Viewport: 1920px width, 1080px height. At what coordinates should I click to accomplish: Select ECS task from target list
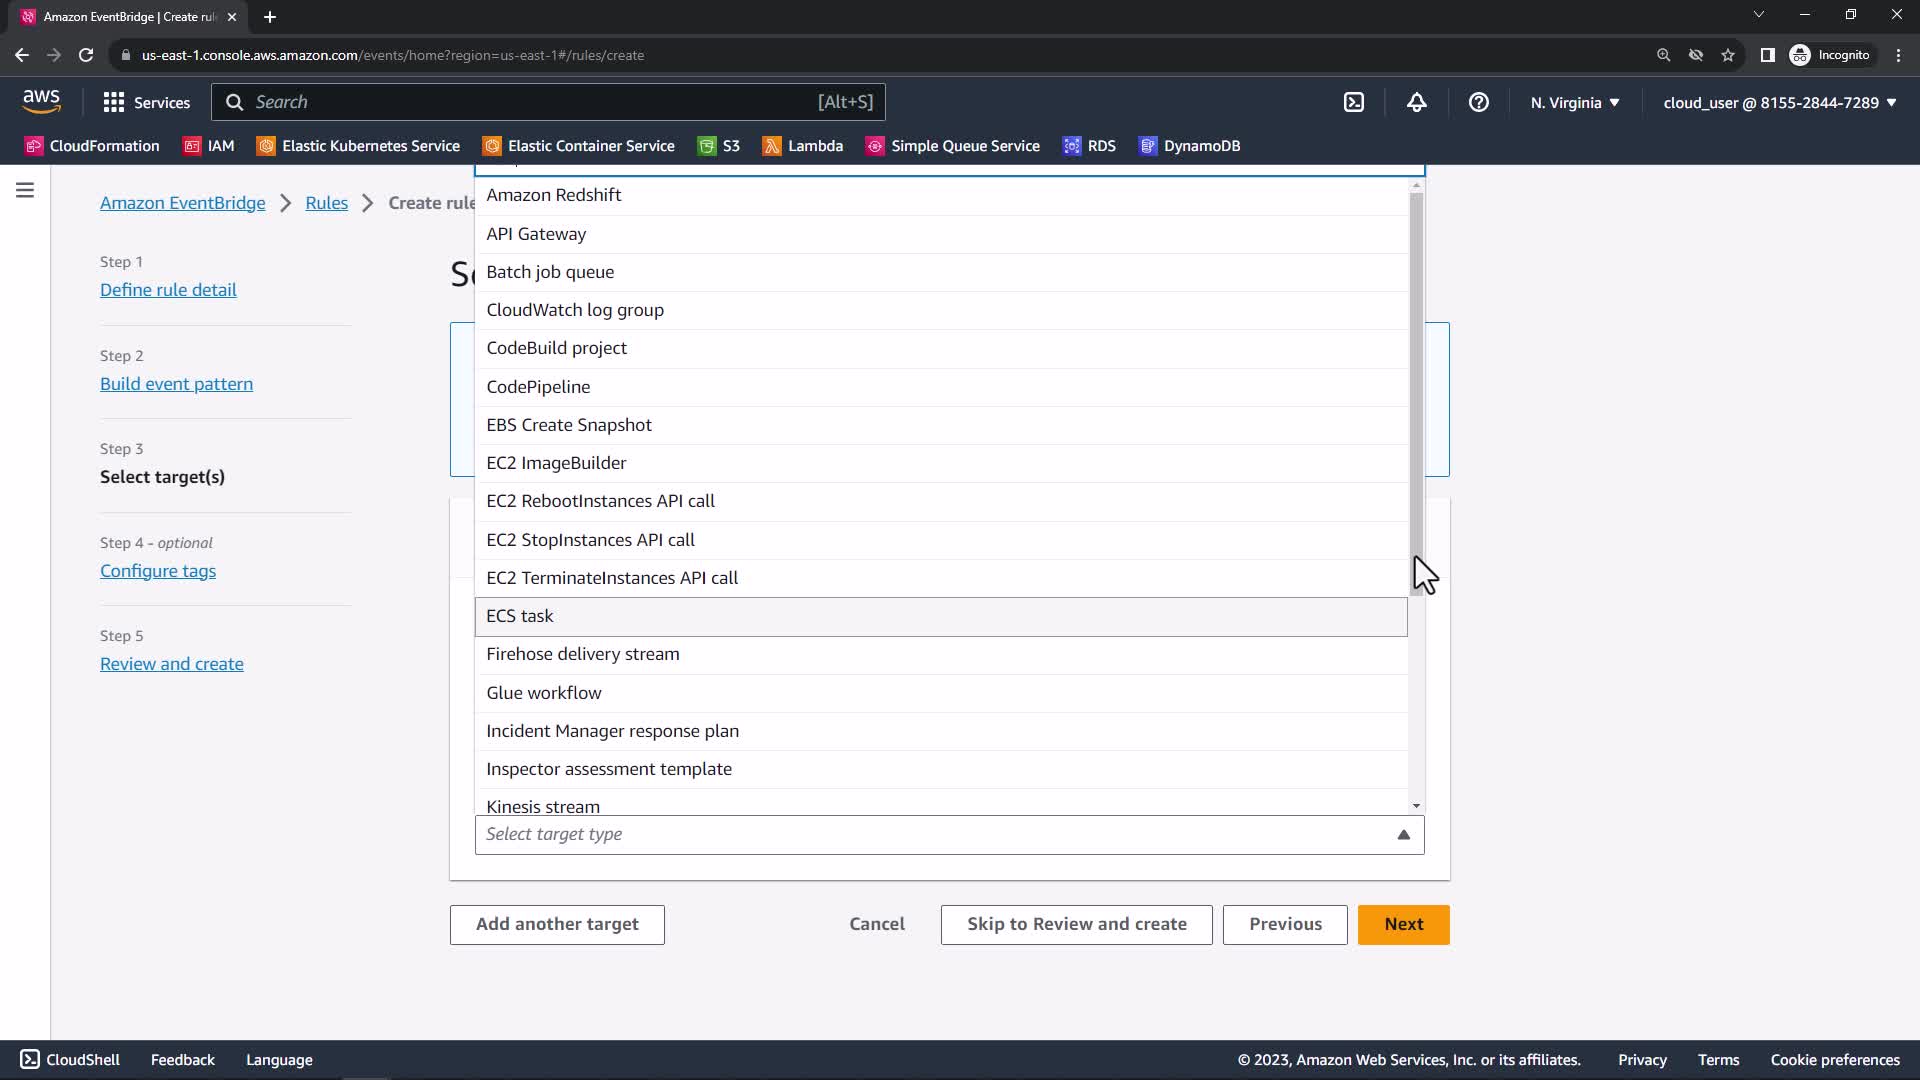(940, 616)
